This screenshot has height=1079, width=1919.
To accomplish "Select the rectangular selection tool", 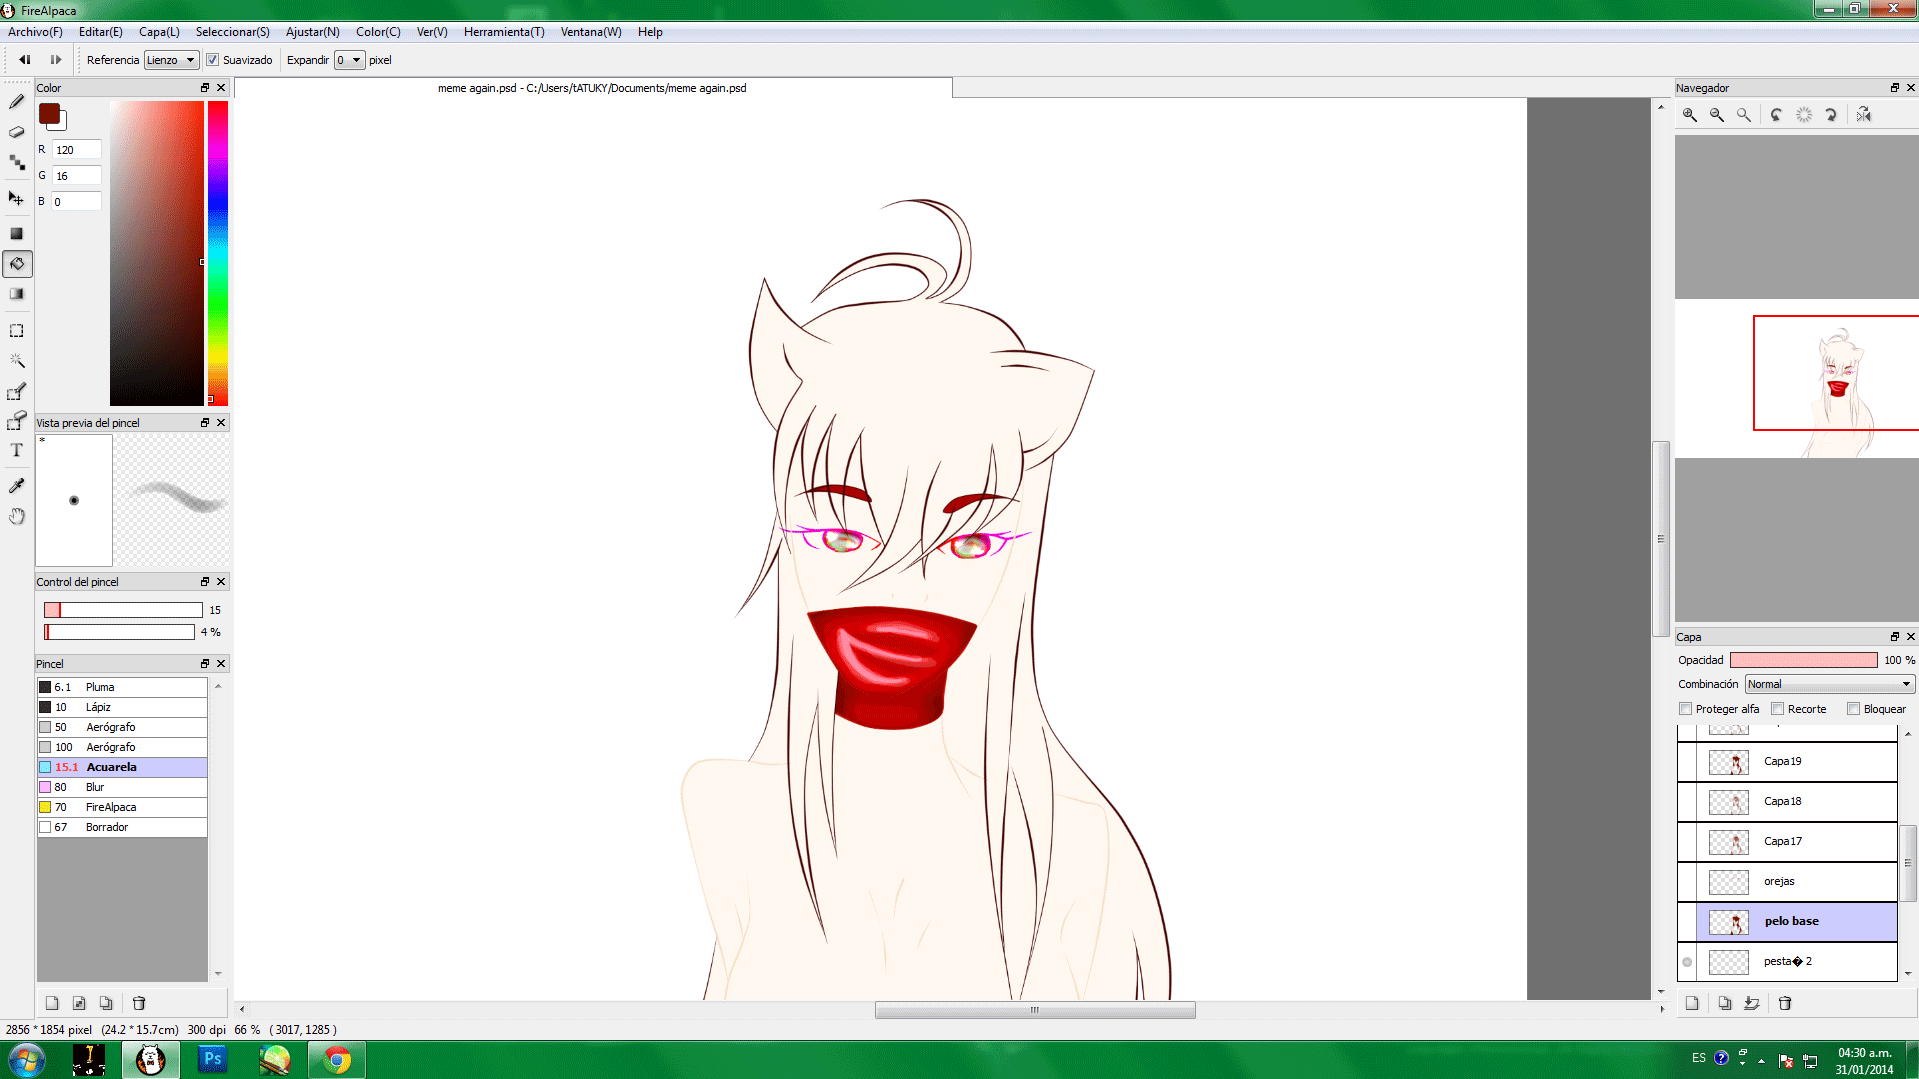I will pyautogui.click(x=17, y=330).
